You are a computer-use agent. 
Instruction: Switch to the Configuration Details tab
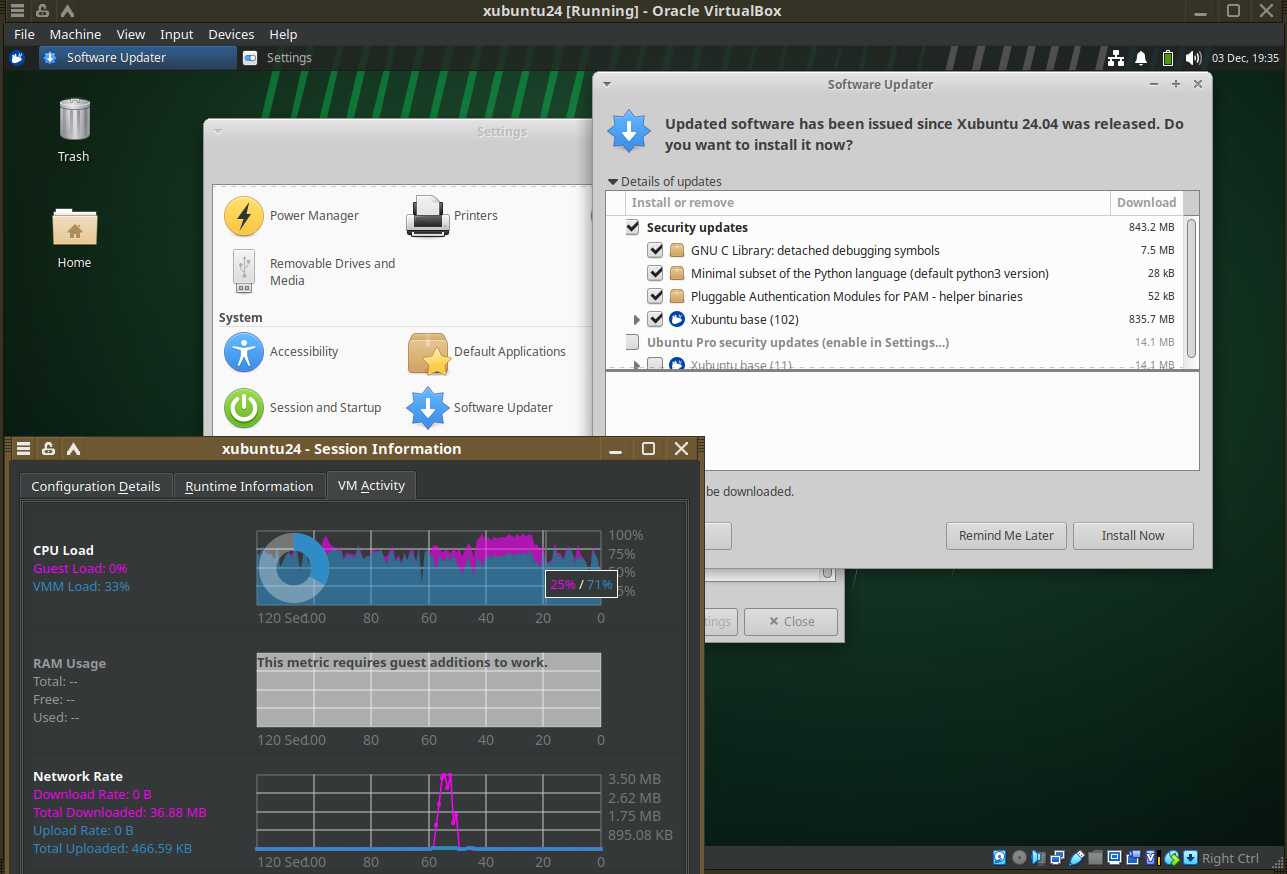click(x=96, y=486)
